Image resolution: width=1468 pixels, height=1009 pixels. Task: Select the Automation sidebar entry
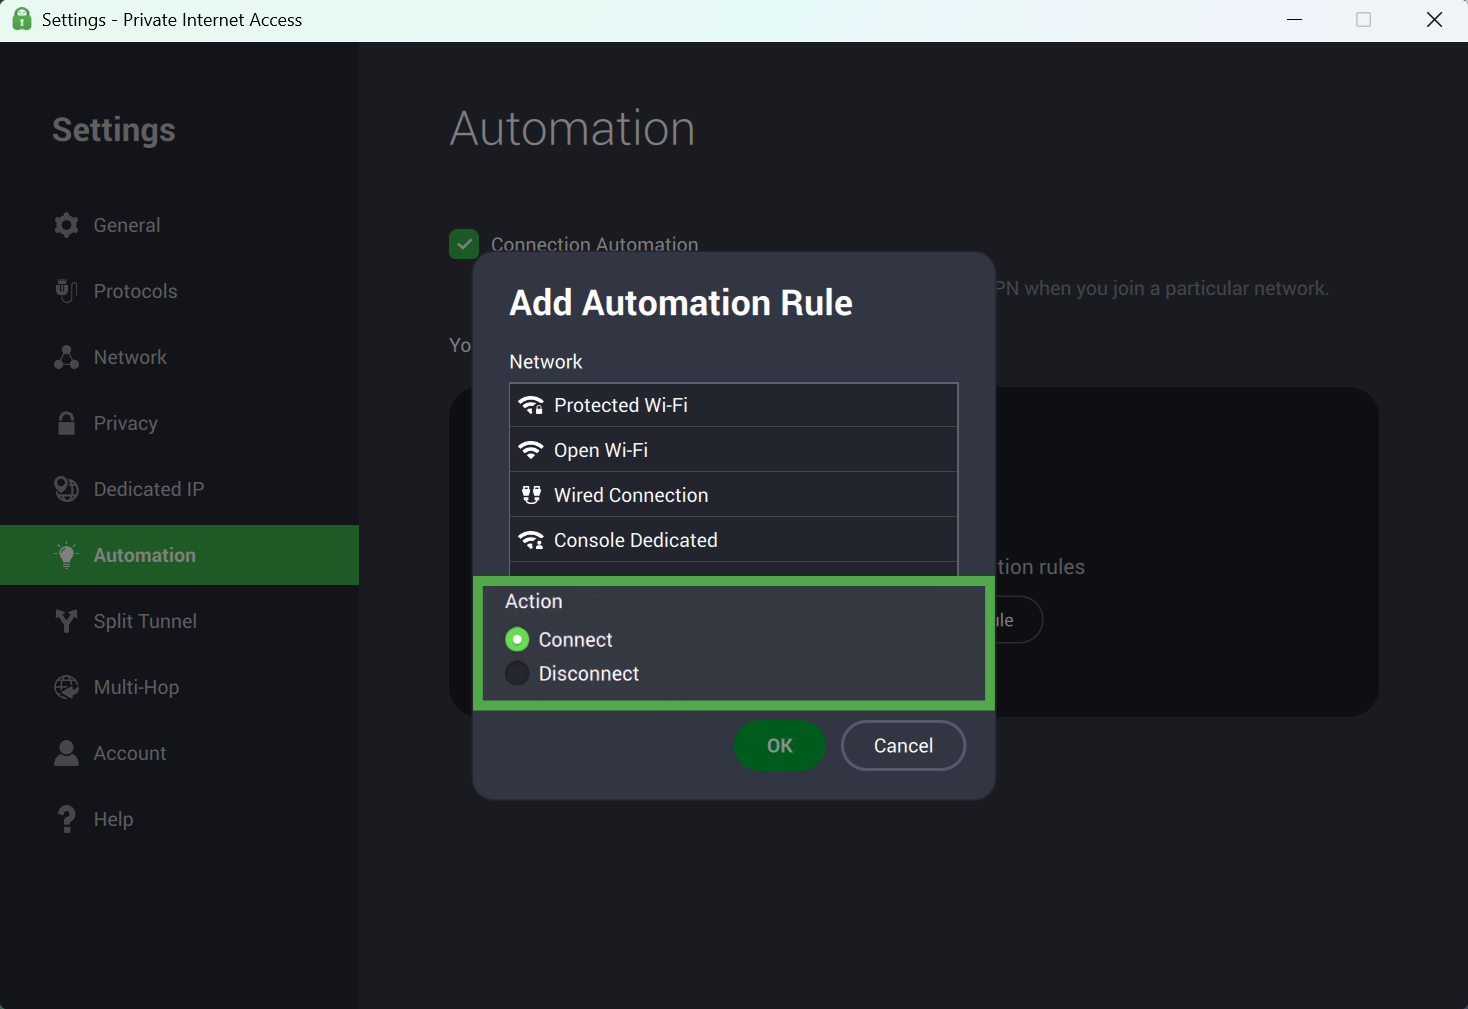coord(180,555)
